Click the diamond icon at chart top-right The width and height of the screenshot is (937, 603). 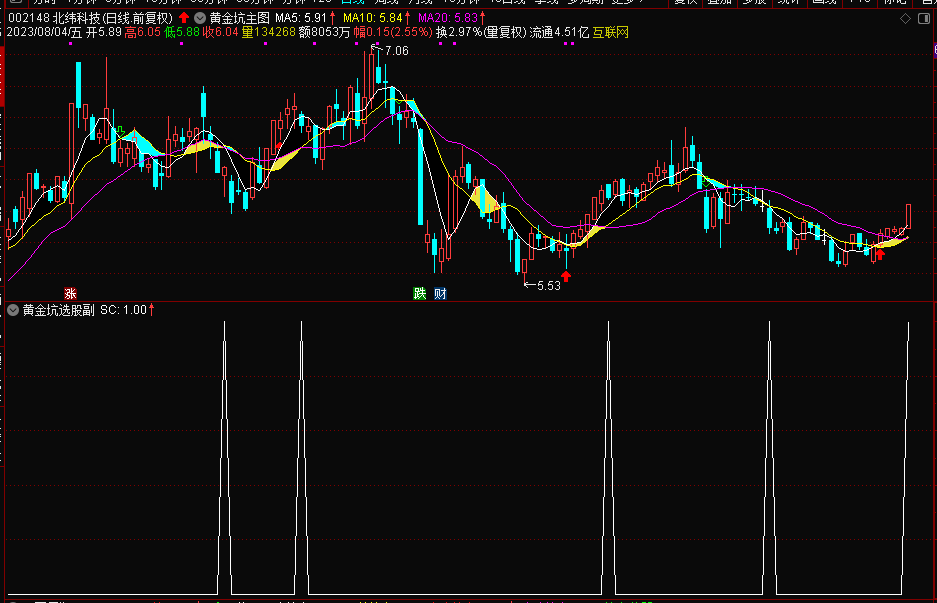tap(905, 19)
